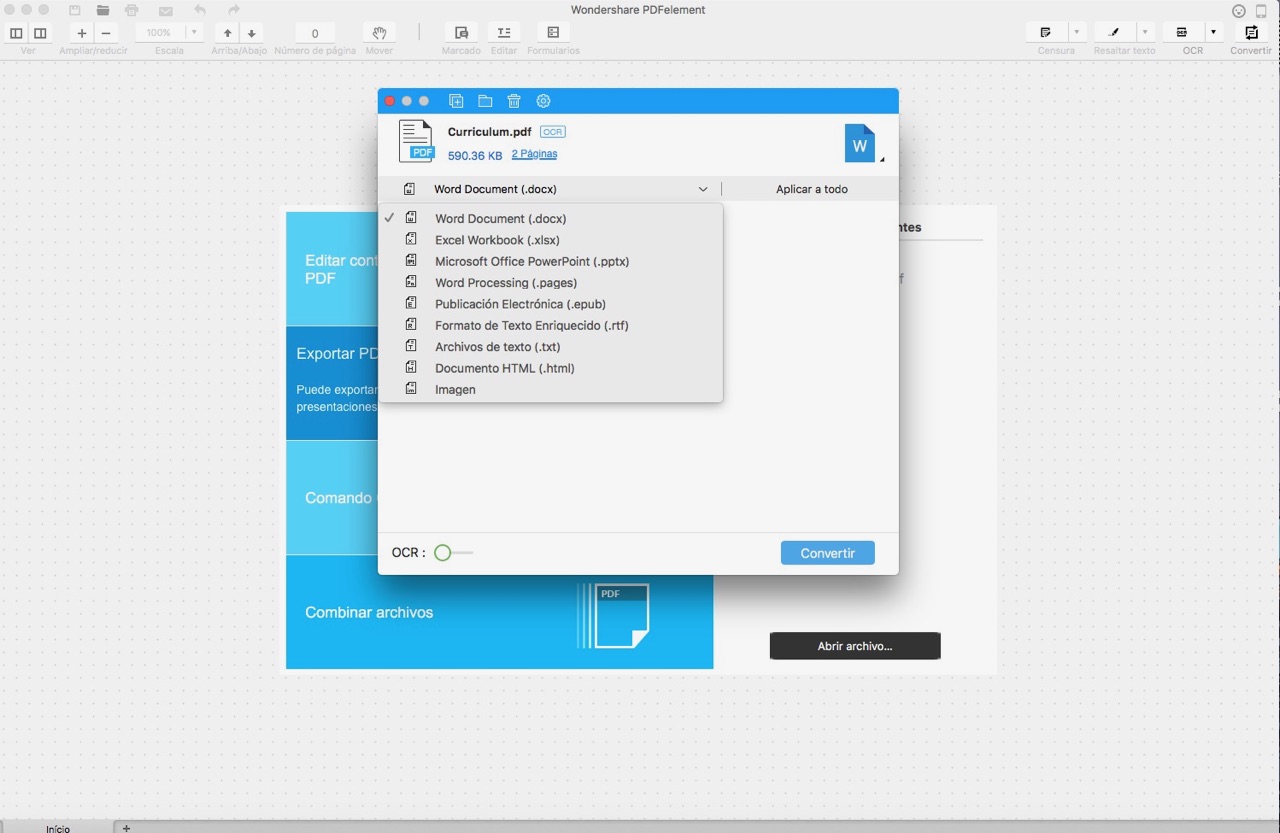This screenshot has height=833, width=1280.
Task: Click folder icon in converter dialog header
Action: [485, 101]
